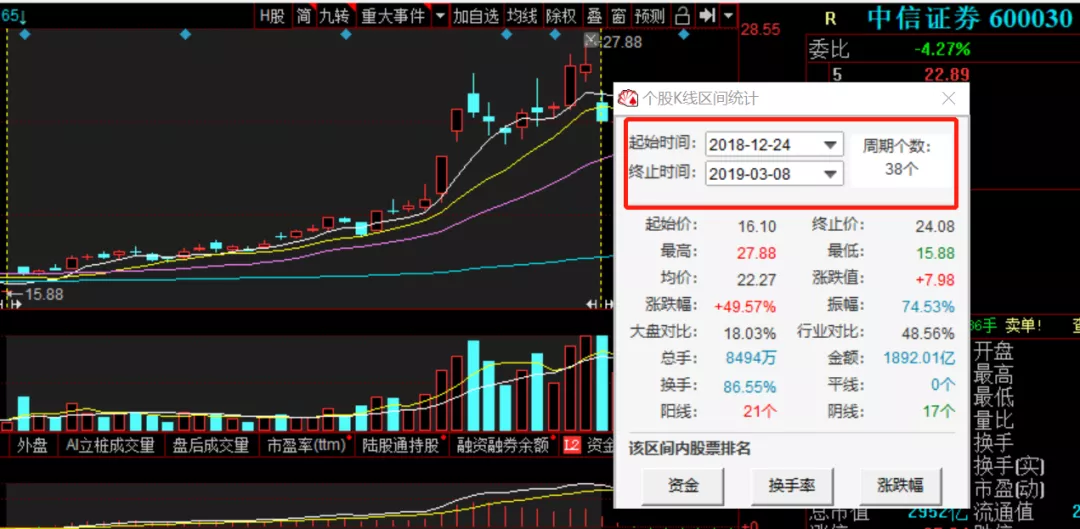Select the 市盈率(ttm) tab
The width and height of the screenshot is (1080, 529).
[307, 446]
